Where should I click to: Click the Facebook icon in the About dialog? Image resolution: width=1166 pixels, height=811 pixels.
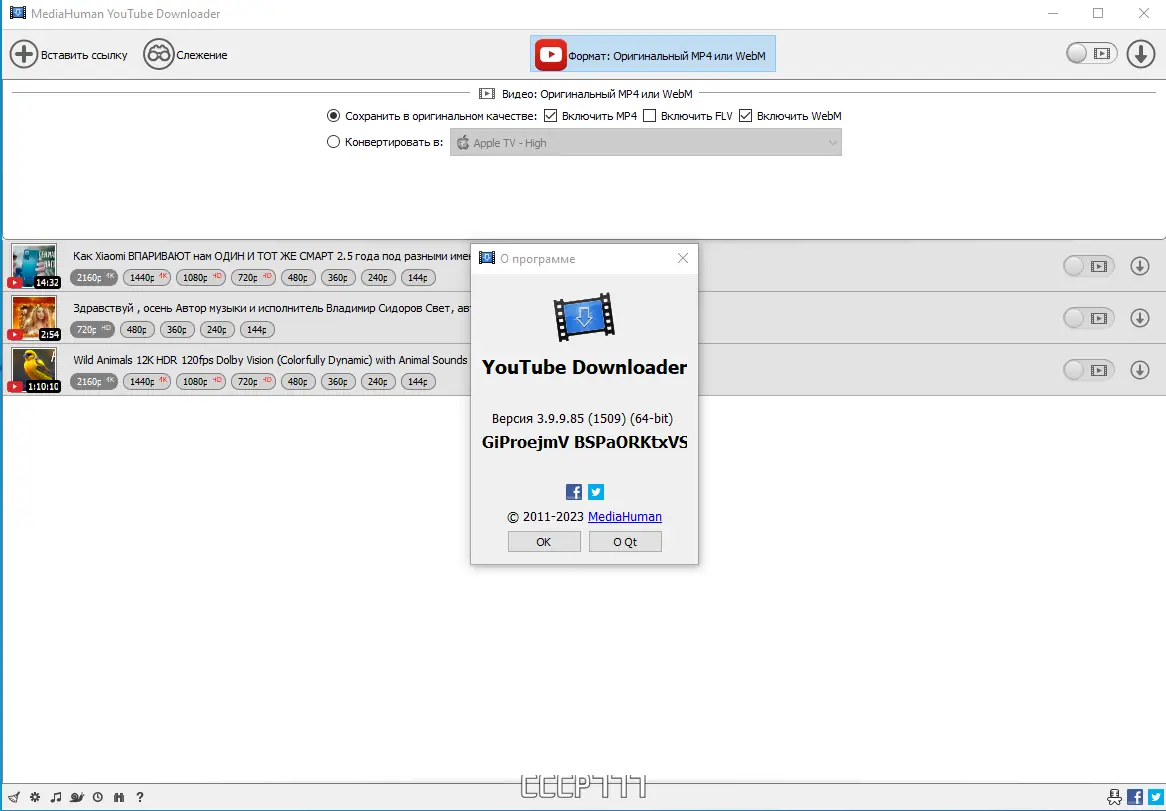tap(573, 491)
